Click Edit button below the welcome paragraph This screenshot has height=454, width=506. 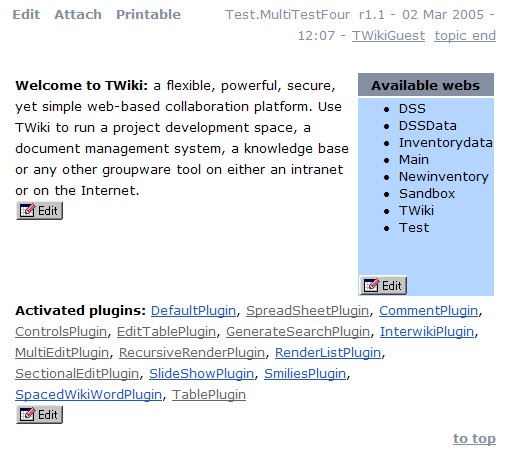point(39,211)
